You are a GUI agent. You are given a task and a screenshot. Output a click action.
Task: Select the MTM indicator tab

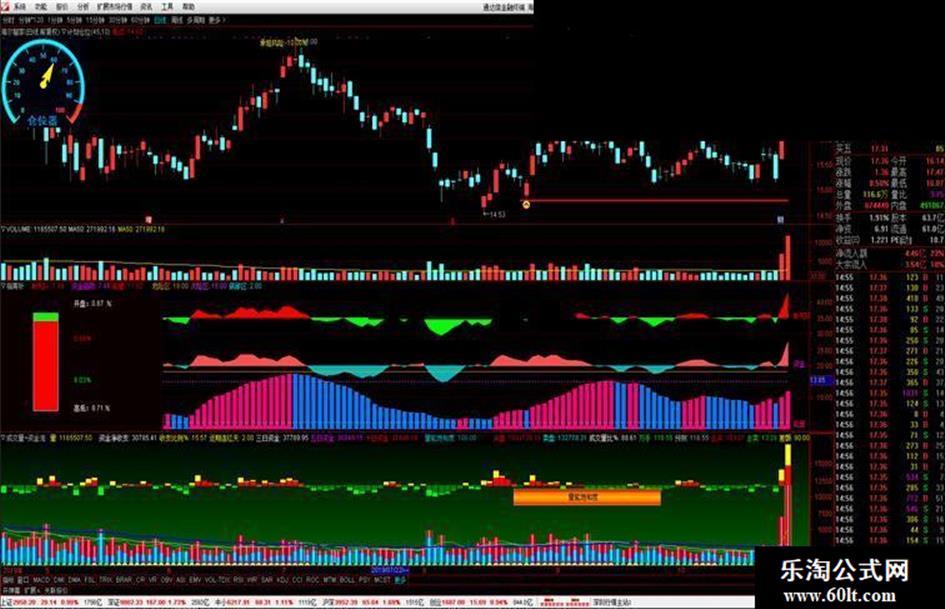tap(330, 580)
